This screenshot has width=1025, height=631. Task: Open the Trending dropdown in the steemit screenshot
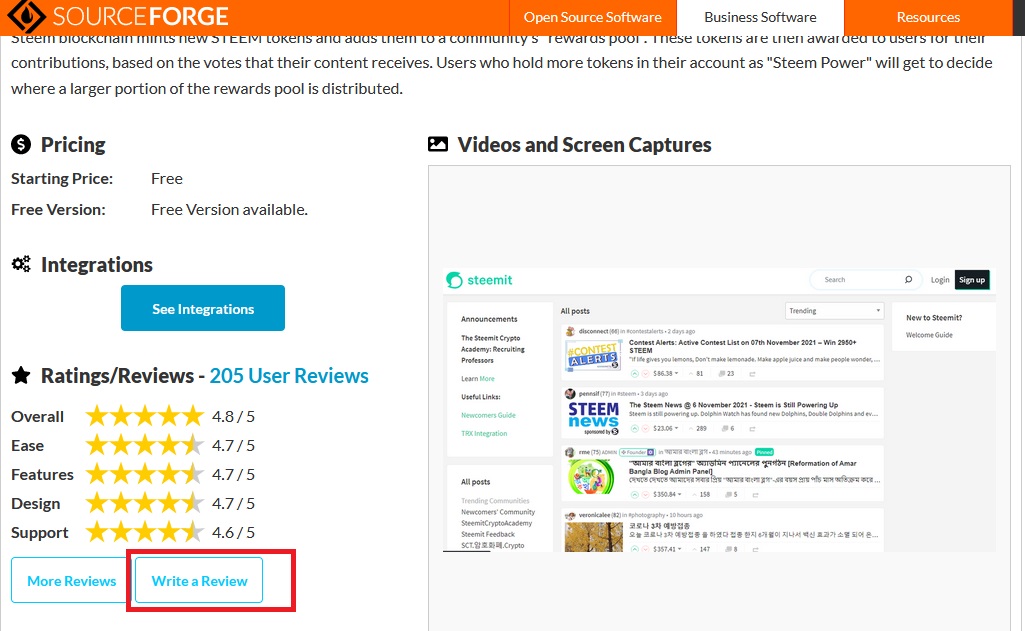coord(835,311)
